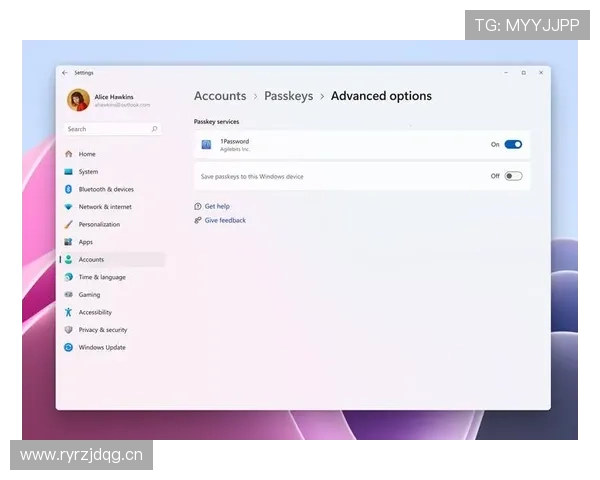Viewport: 600px width, 480px height.
Task: Select Privacy & security in sidebar
Action: 103,330
